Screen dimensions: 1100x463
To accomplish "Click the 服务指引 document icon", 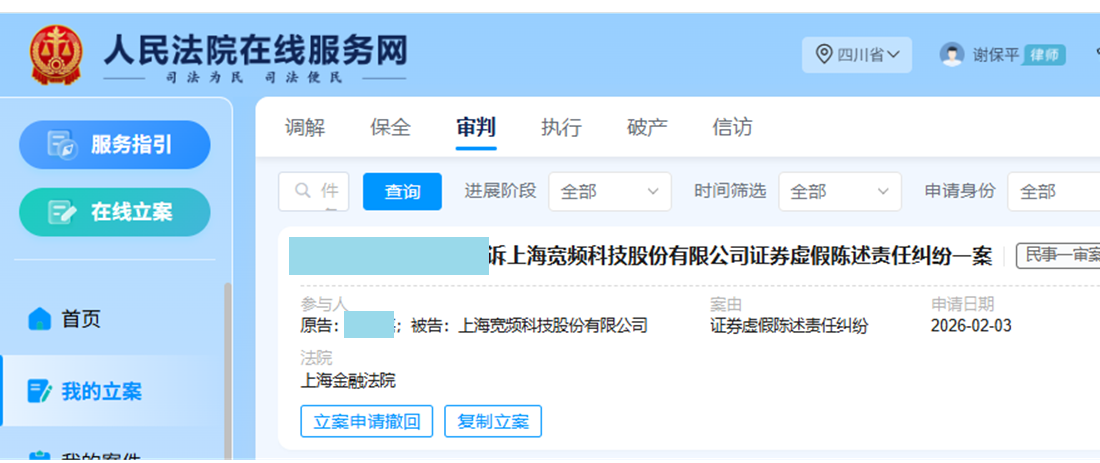I will point(62,145).
